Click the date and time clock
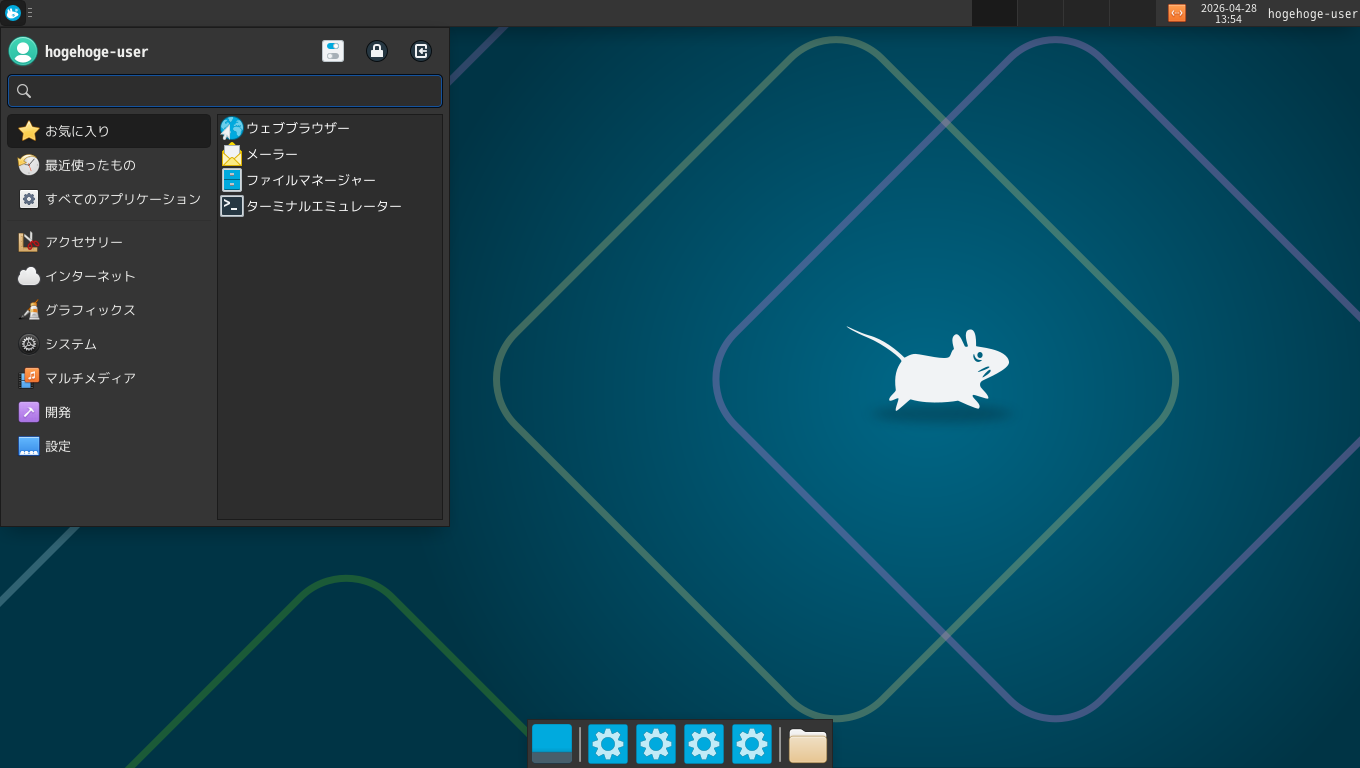Screen dimensions: 1360x768 coord(1228,13)
